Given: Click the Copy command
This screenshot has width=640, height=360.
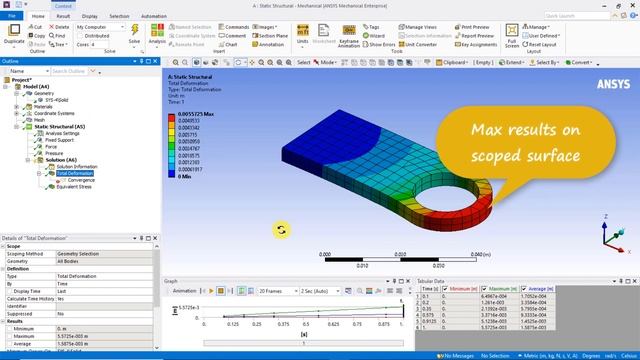Looking at the screenshot, I should tap(37, 36).
